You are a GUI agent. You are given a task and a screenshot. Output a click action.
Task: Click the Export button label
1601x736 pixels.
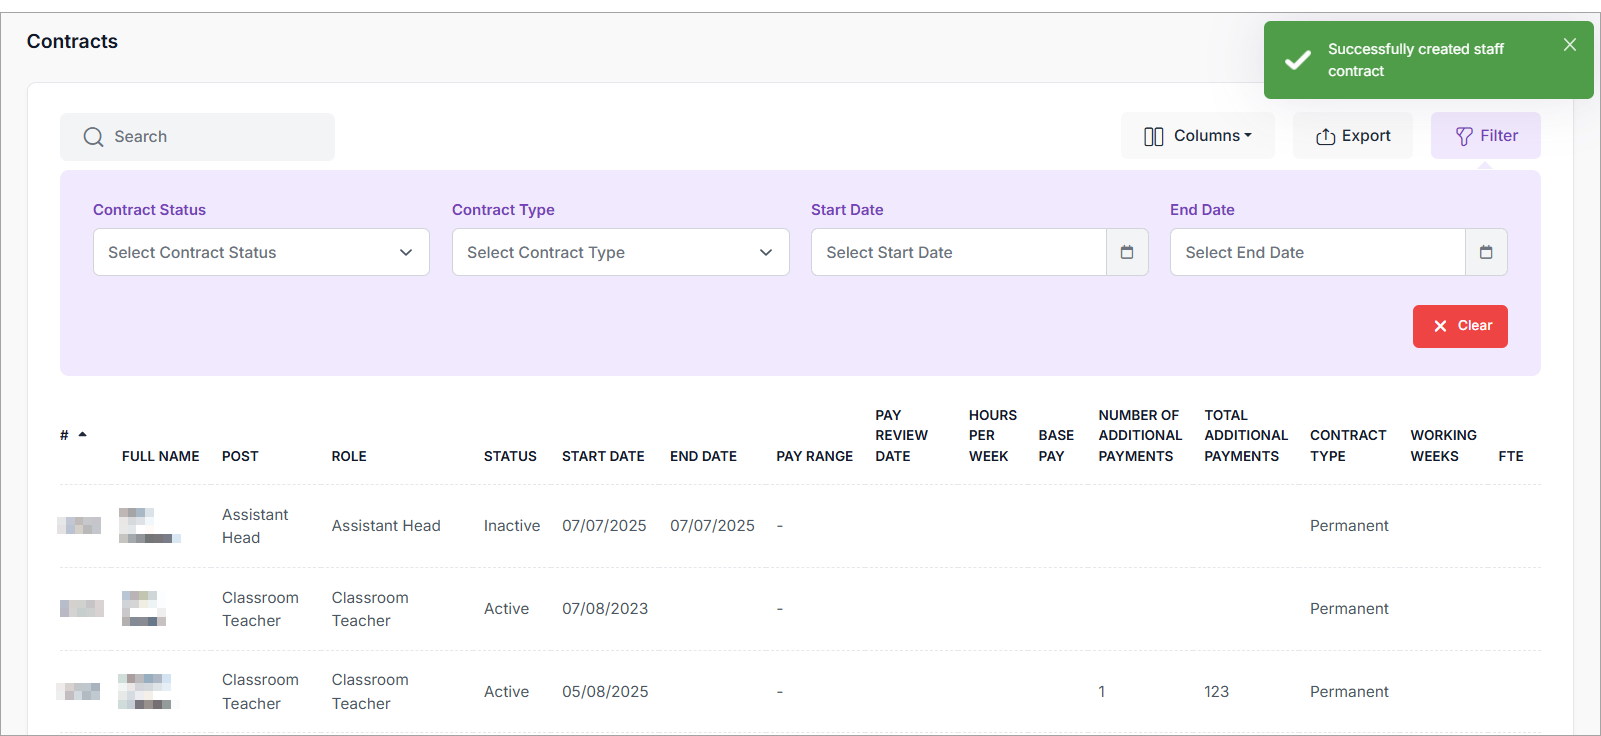pos(1366,136)
